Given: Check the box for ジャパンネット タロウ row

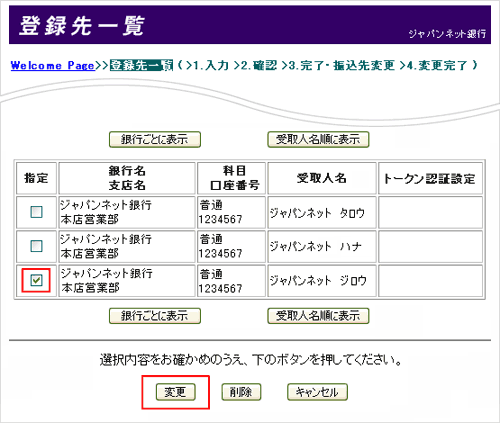Looking at the screenshot, I should click(x=36, y=212).
